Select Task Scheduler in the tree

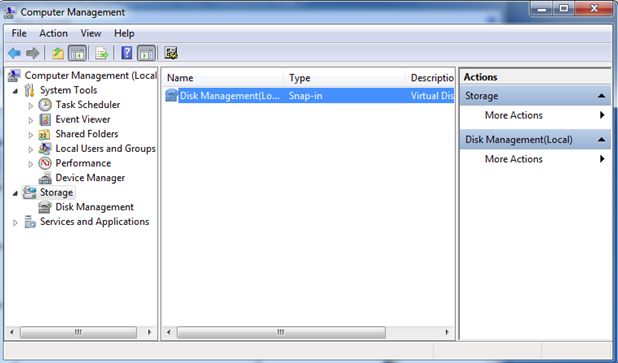(x=88, y=104)
